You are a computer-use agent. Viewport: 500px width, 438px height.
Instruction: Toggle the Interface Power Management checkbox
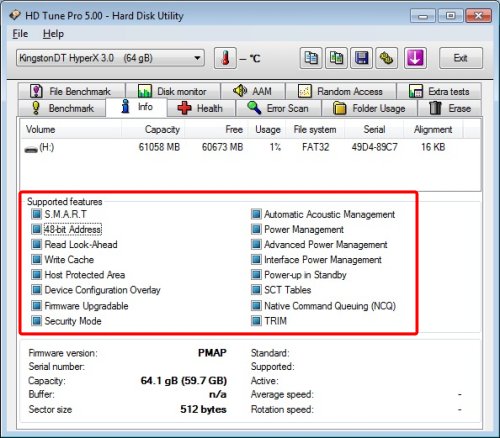256,259
